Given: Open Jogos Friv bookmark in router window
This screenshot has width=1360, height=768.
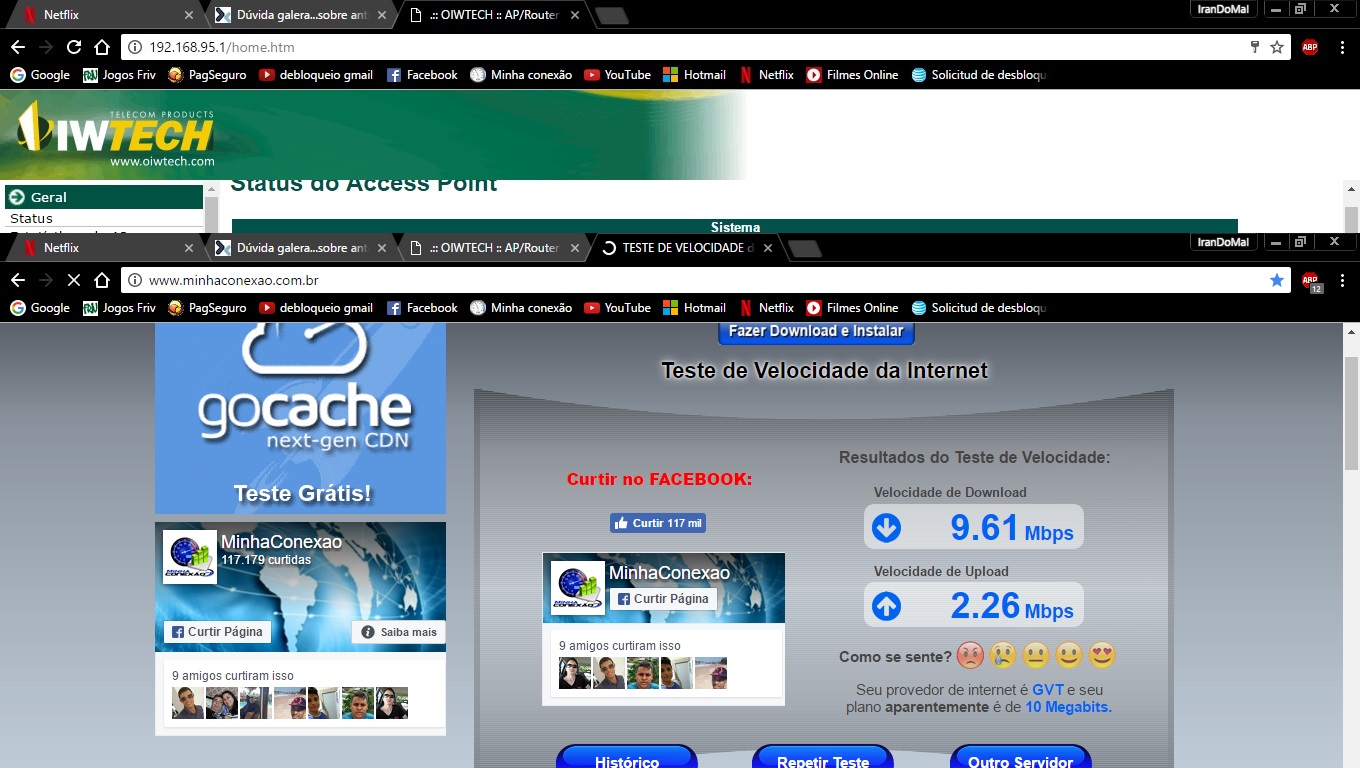Looking at the screenshot, I should coord(120,75).
